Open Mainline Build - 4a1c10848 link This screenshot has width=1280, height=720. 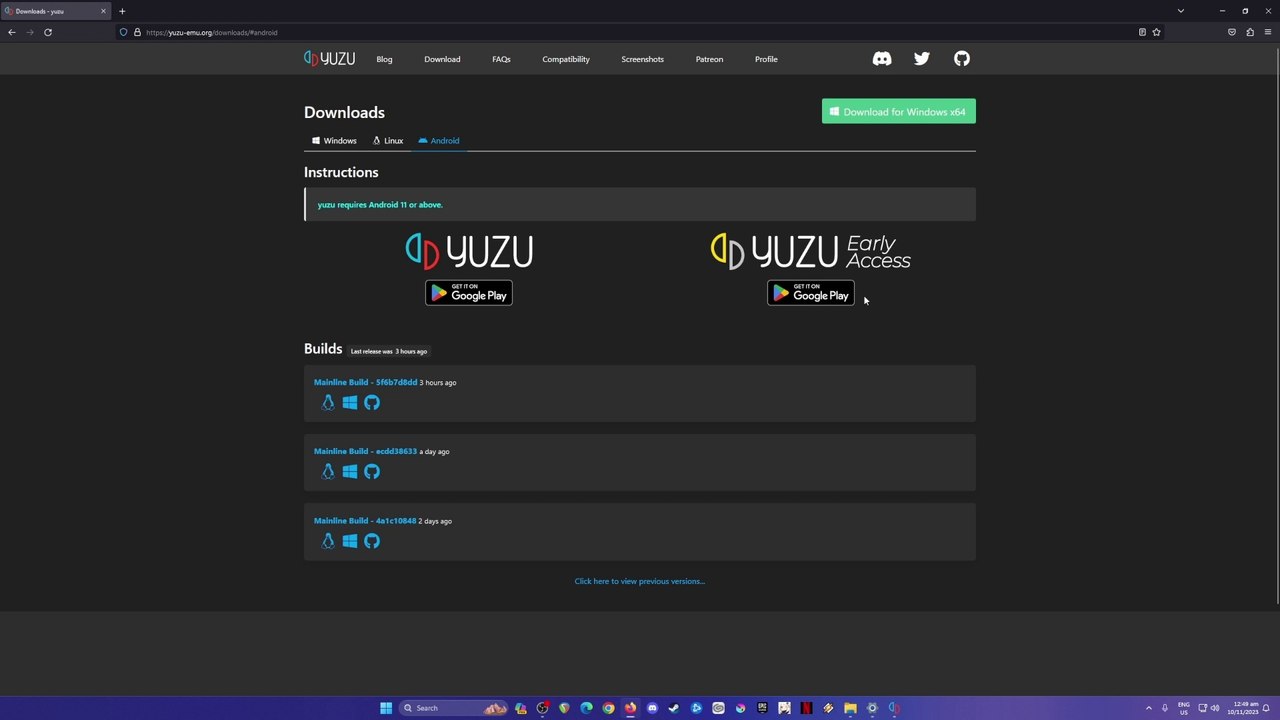[365, 521]
